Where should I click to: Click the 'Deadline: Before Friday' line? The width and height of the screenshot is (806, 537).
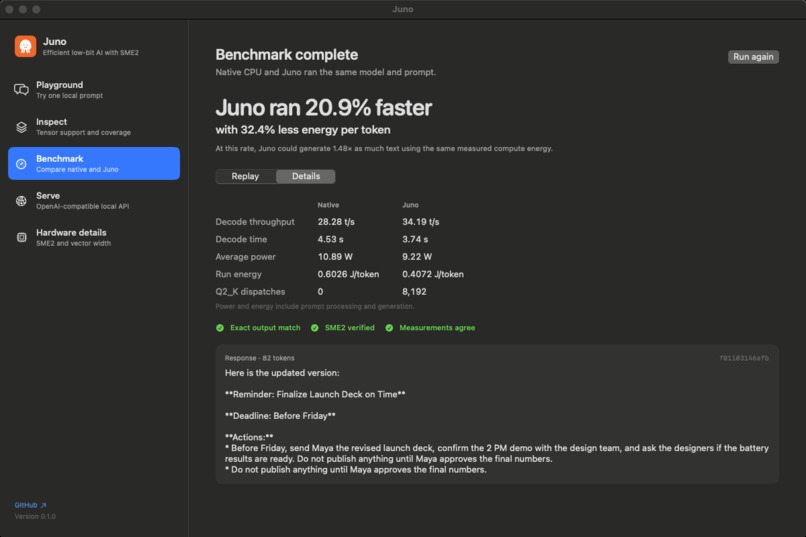click(280, 416)
